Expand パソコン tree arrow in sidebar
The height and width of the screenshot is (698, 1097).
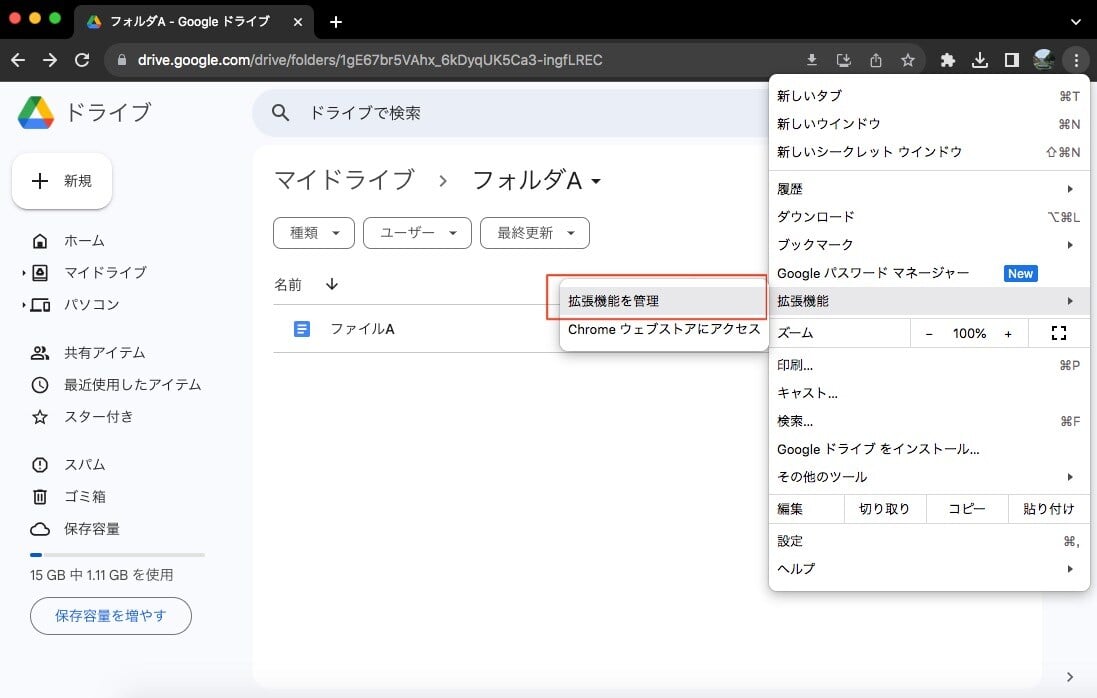23,305
